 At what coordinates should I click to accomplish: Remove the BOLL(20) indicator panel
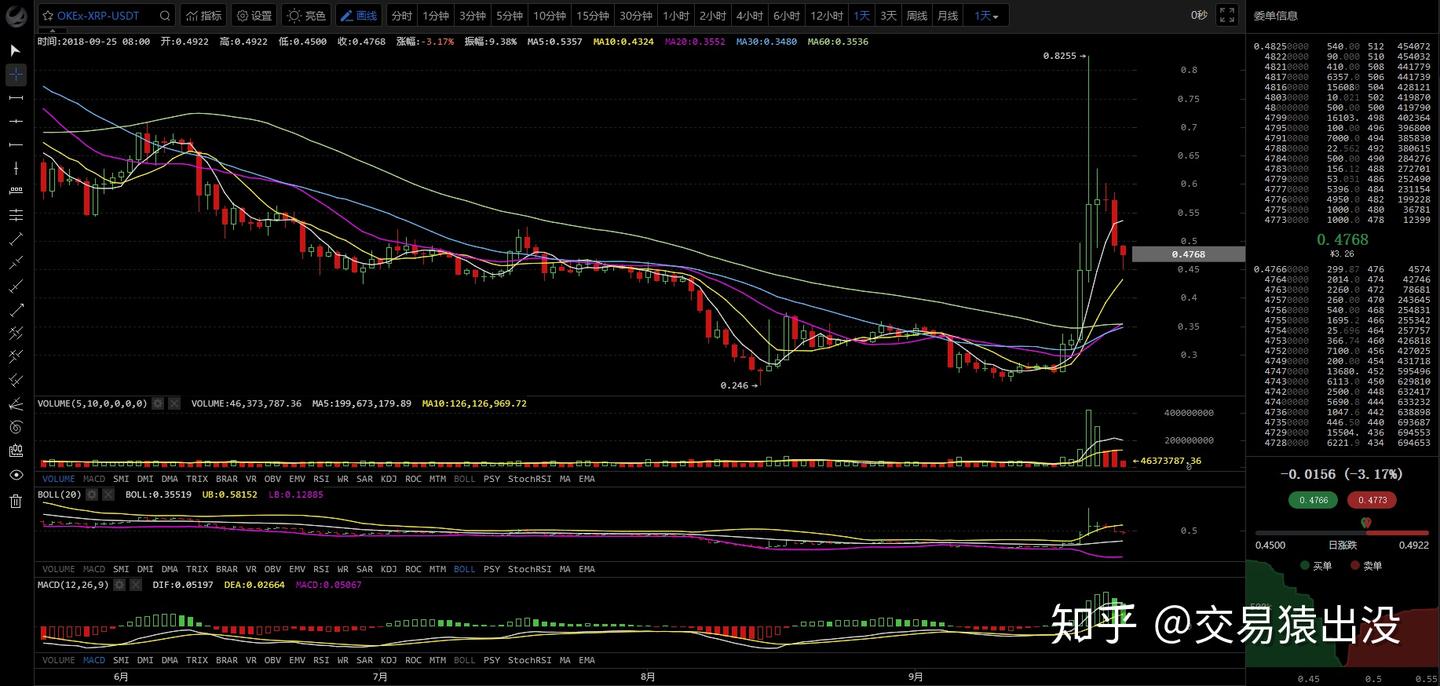click(x=109, y=494)
